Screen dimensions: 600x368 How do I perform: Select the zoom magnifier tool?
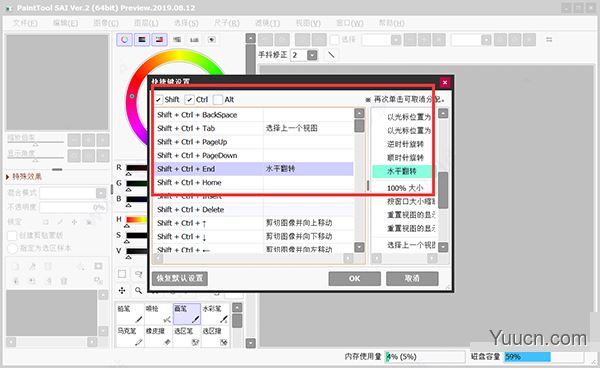[x=139, y=291]
